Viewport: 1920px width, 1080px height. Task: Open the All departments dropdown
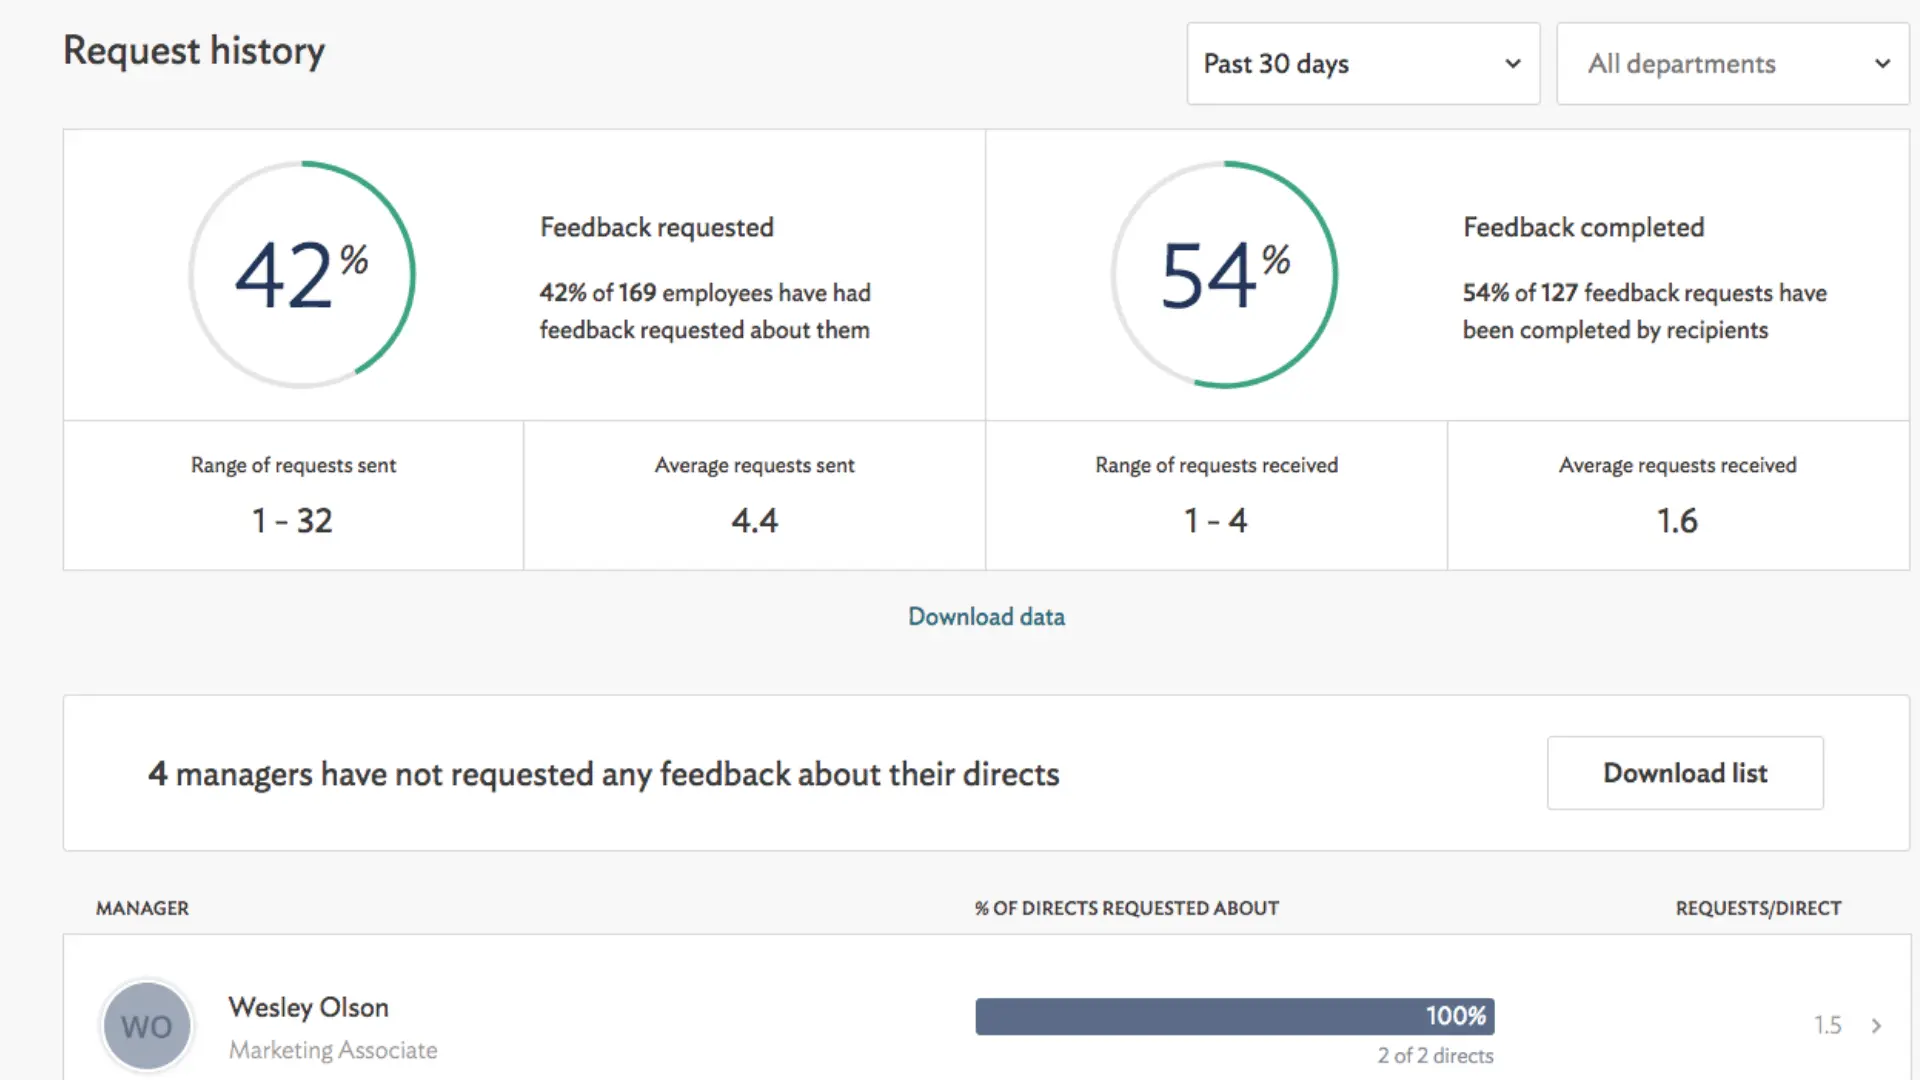tap(1733, 64)
